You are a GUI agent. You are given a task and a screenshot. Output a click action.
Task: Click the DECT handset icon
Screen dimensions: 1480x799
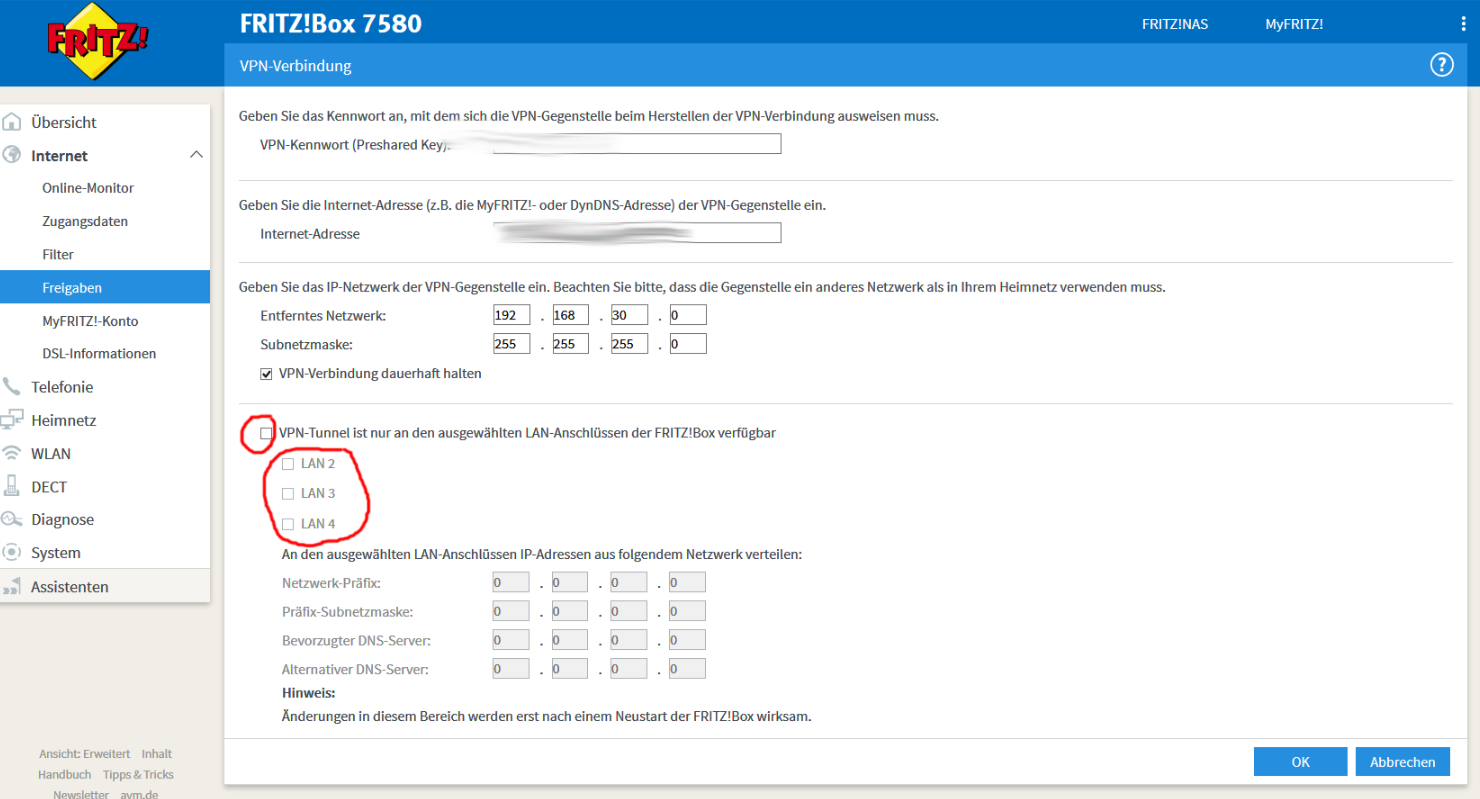[12, 486]
